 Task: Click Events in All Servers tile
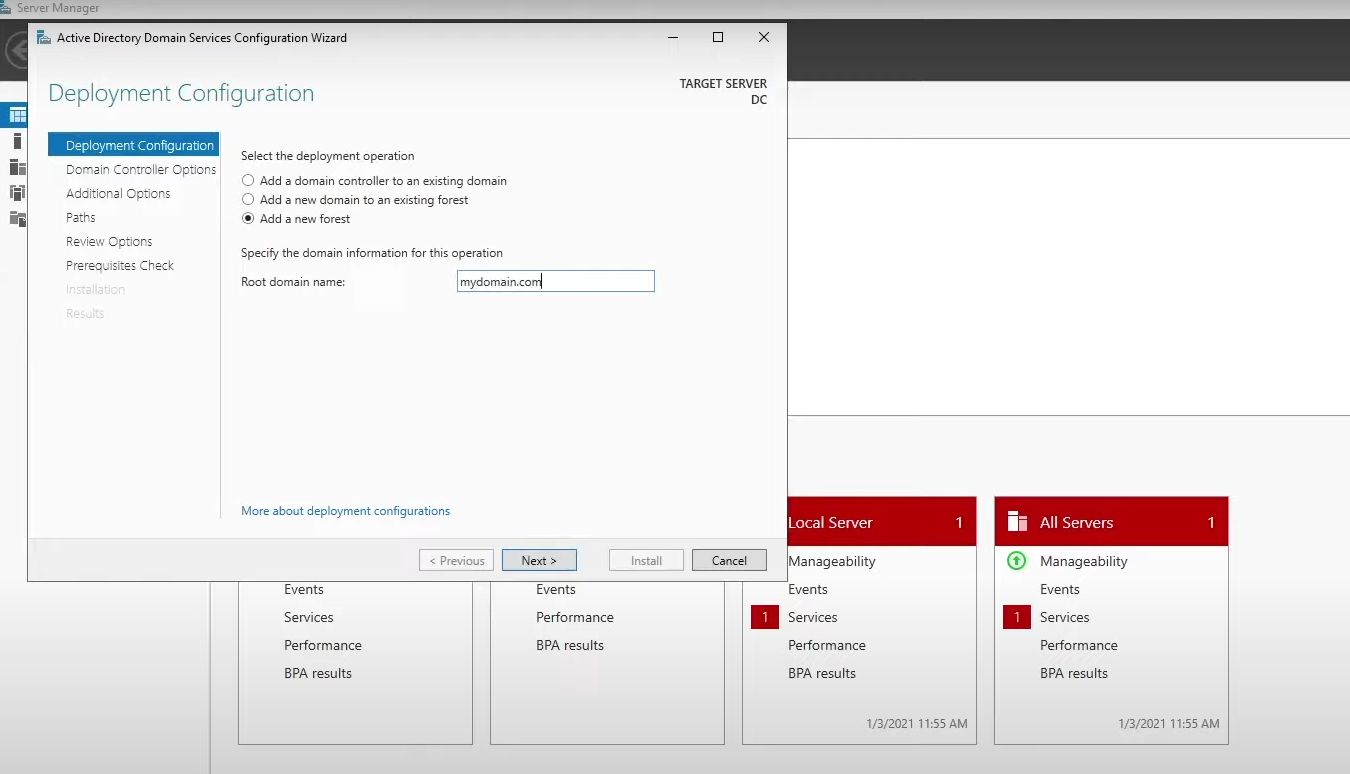click(x=1060, y=589)
